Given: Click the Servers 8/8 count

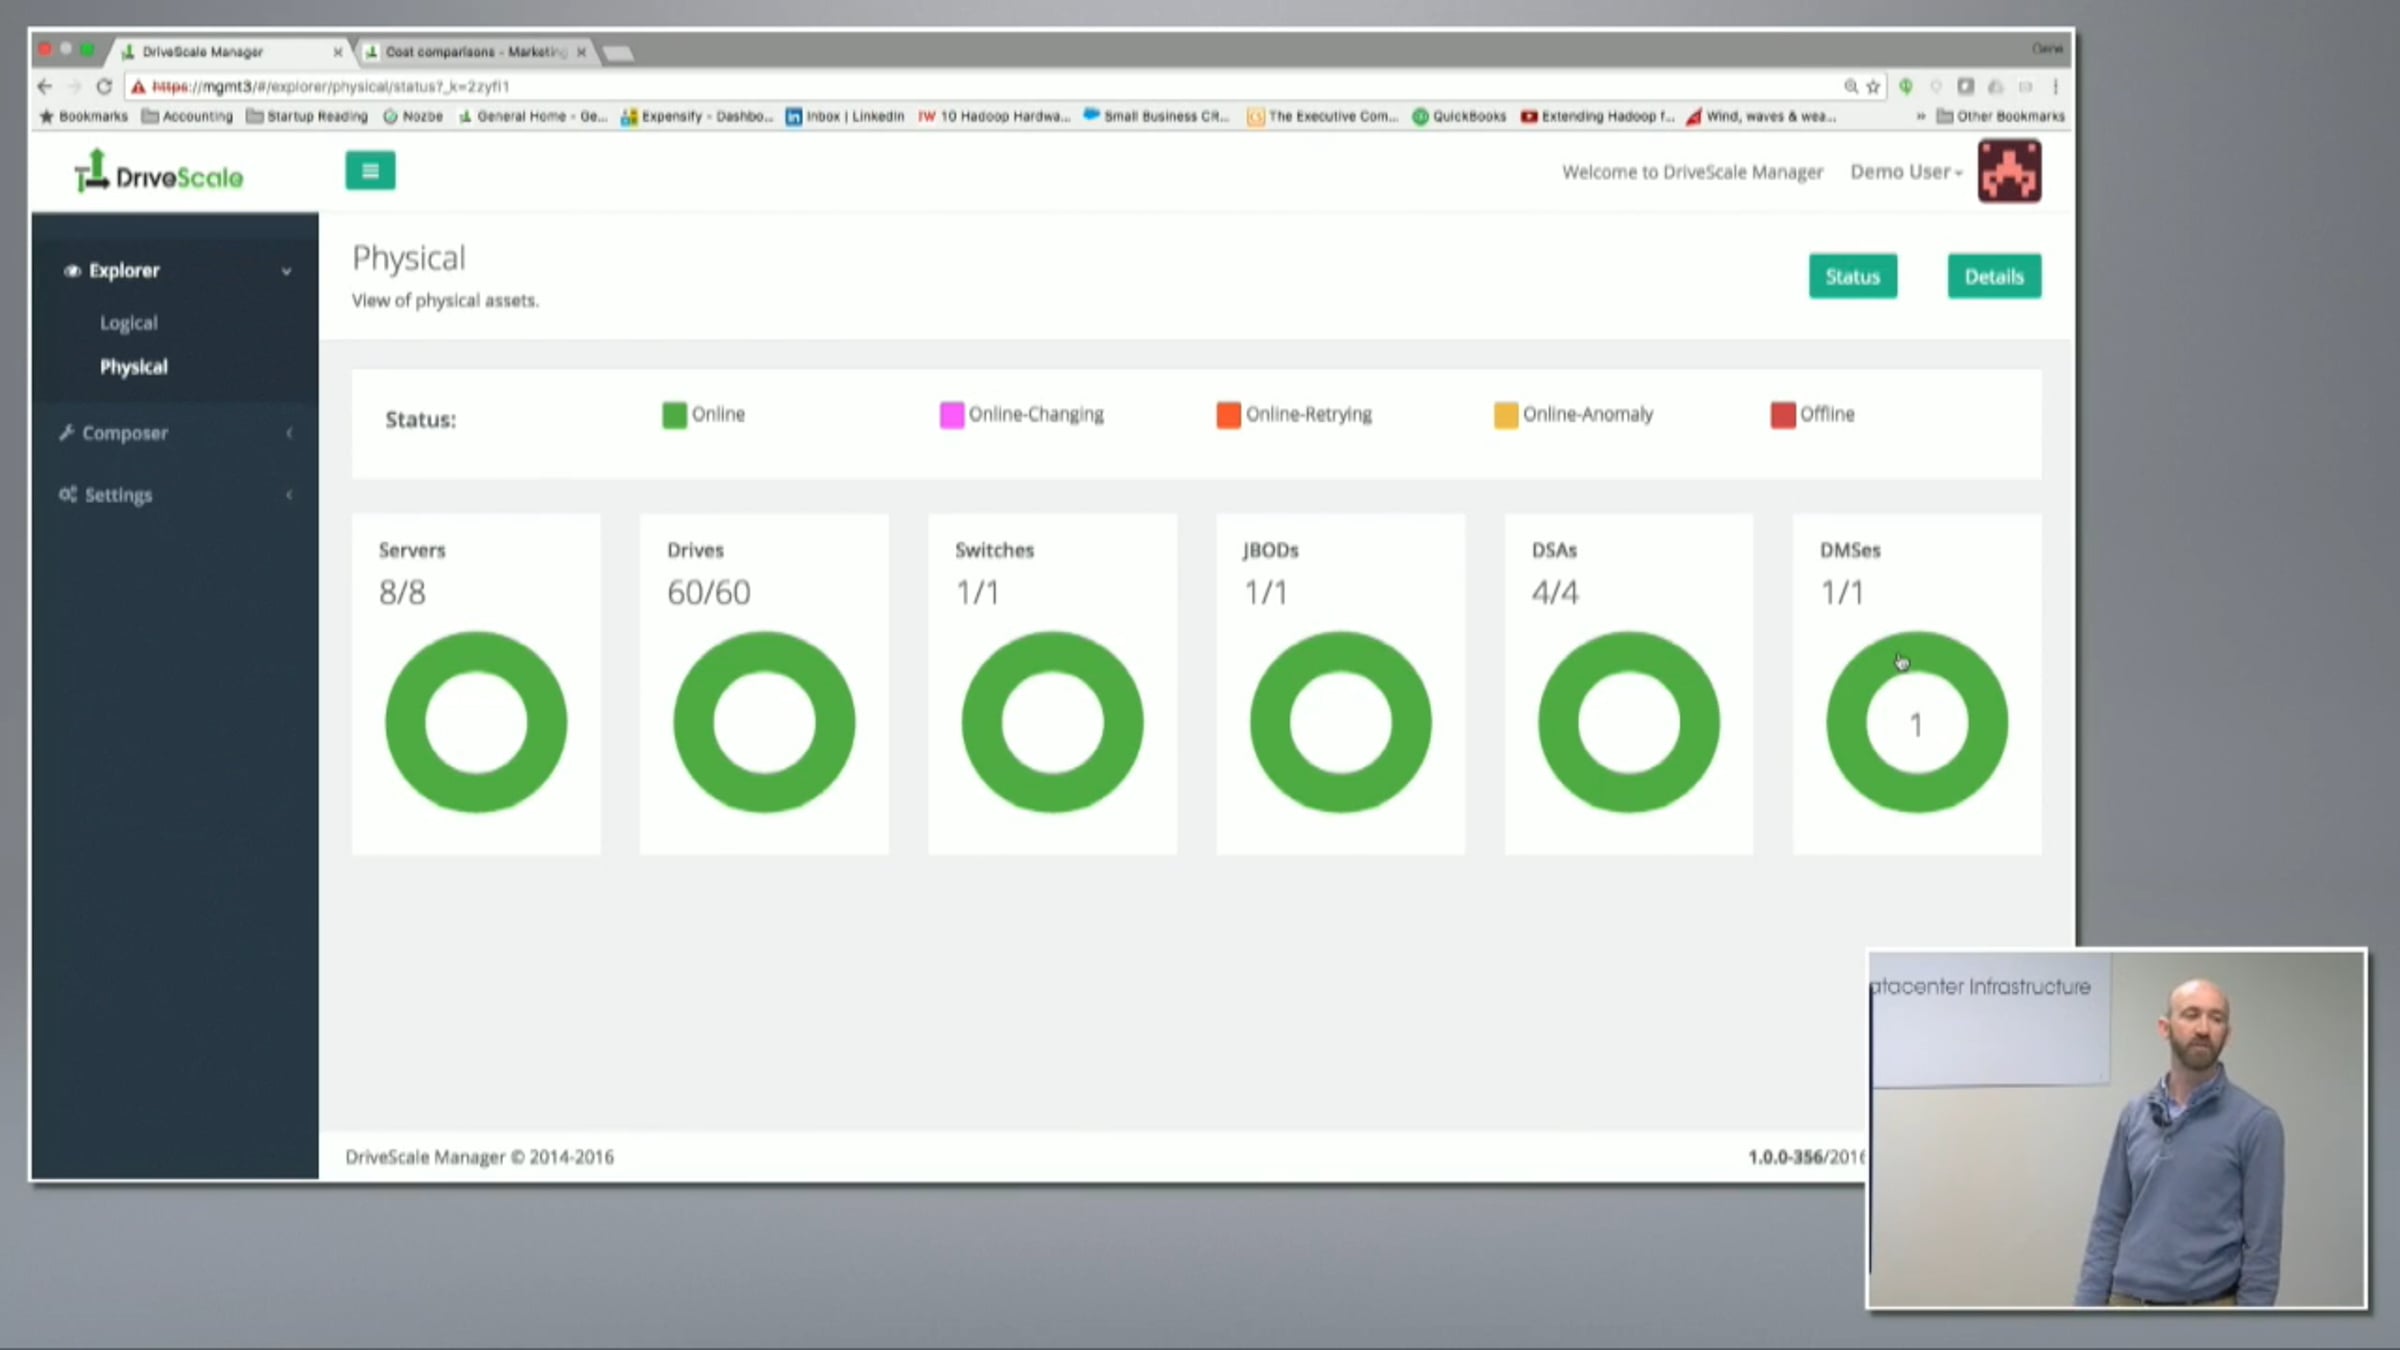Looking at the screenshot, I should [x=402, y=593].
